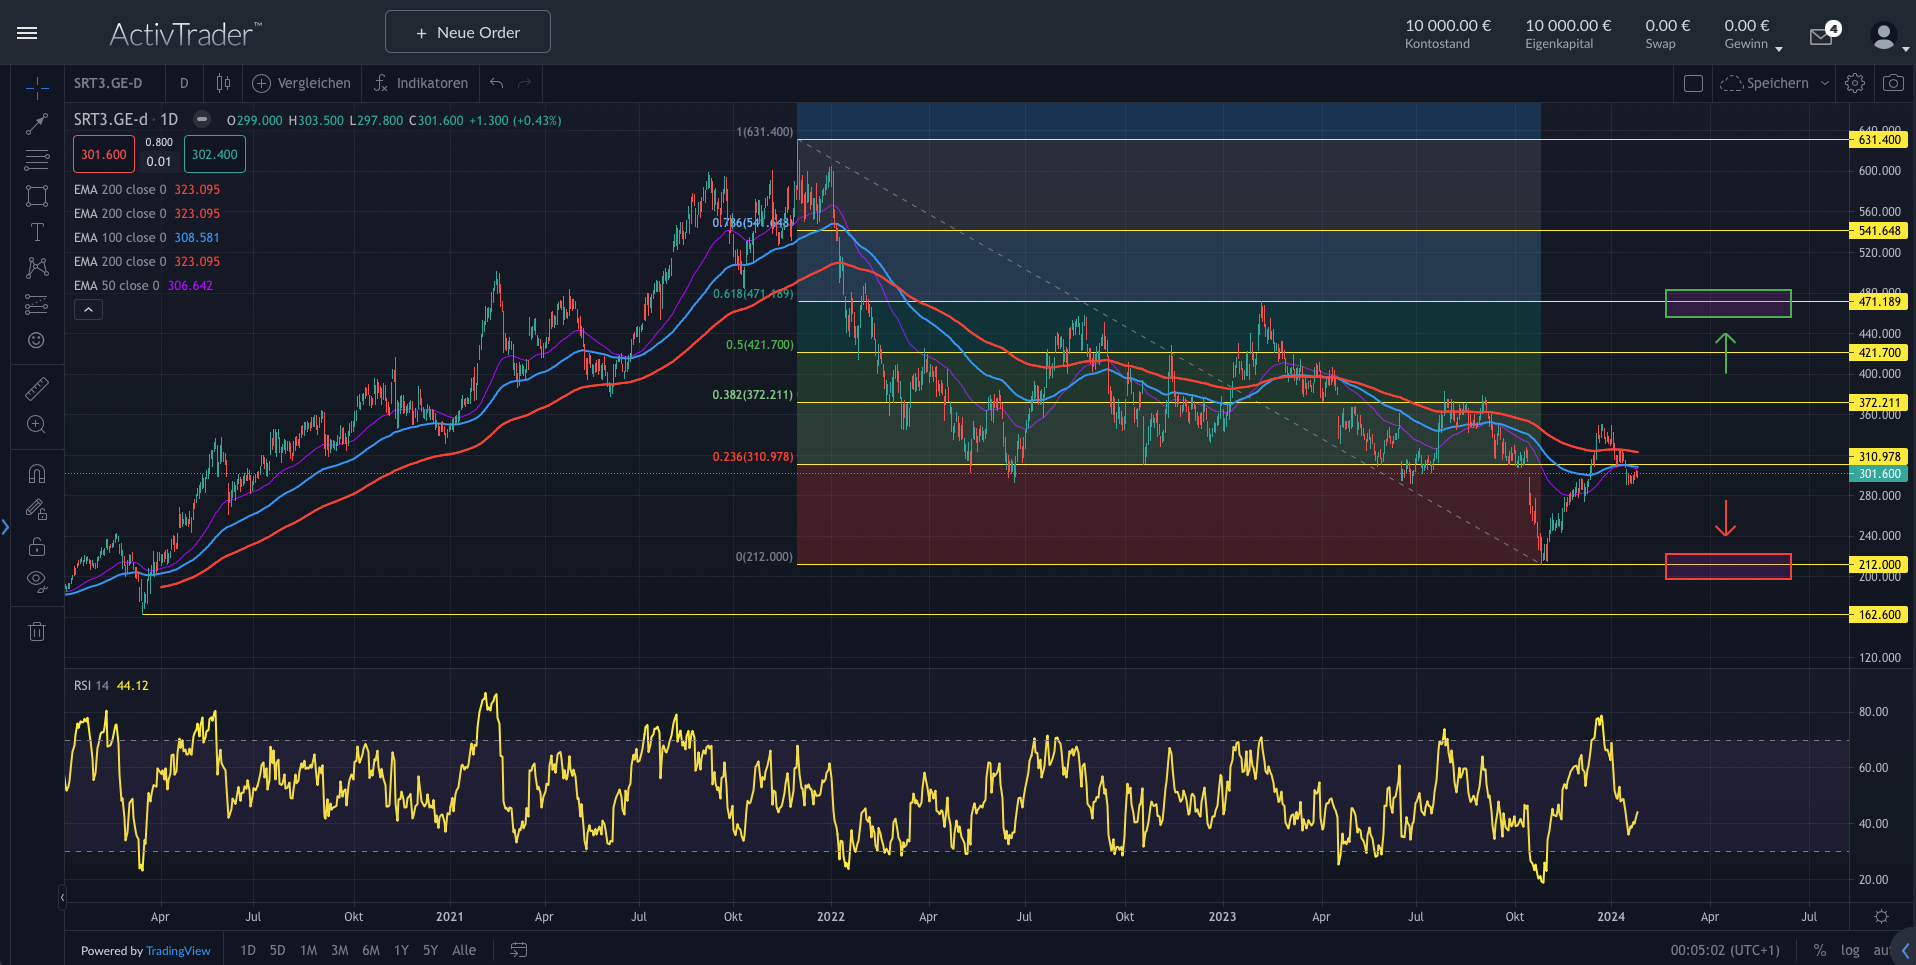Select the 6M time range

point(371,950)
